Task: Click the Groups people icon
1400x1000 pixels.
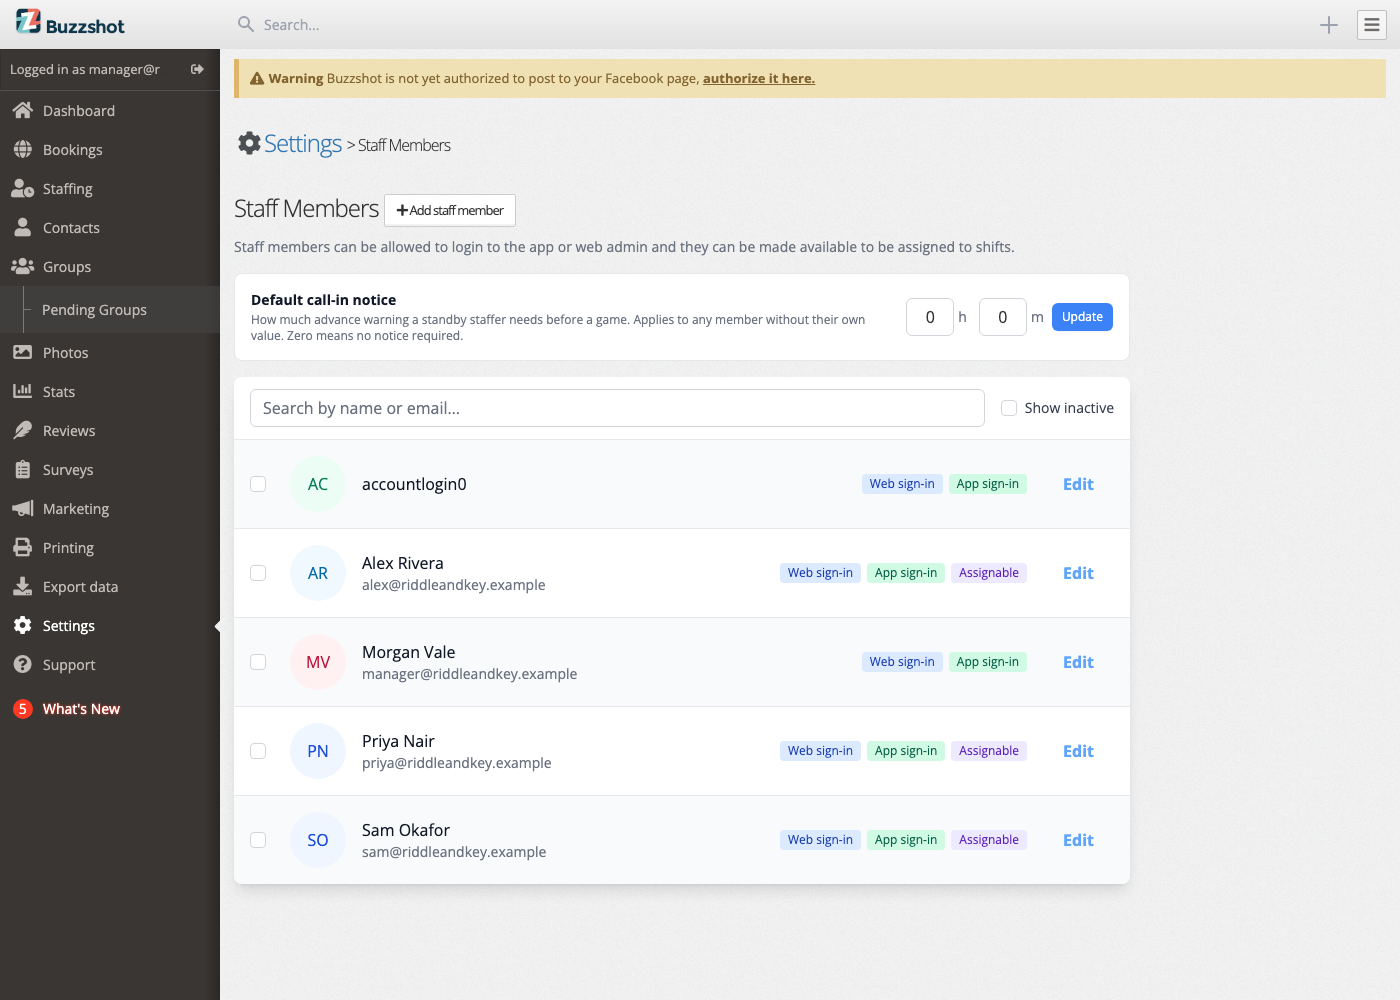Action: pyautogui.click(x=23, y=266)
